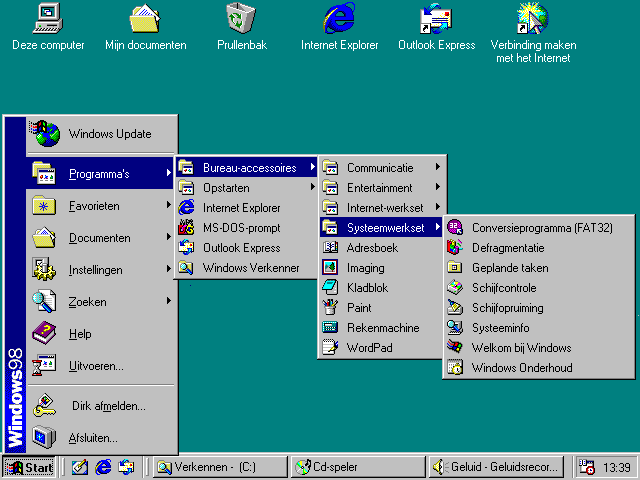Switch to Geluid - Geluidsrecorder taskbar button

point(496,467)
